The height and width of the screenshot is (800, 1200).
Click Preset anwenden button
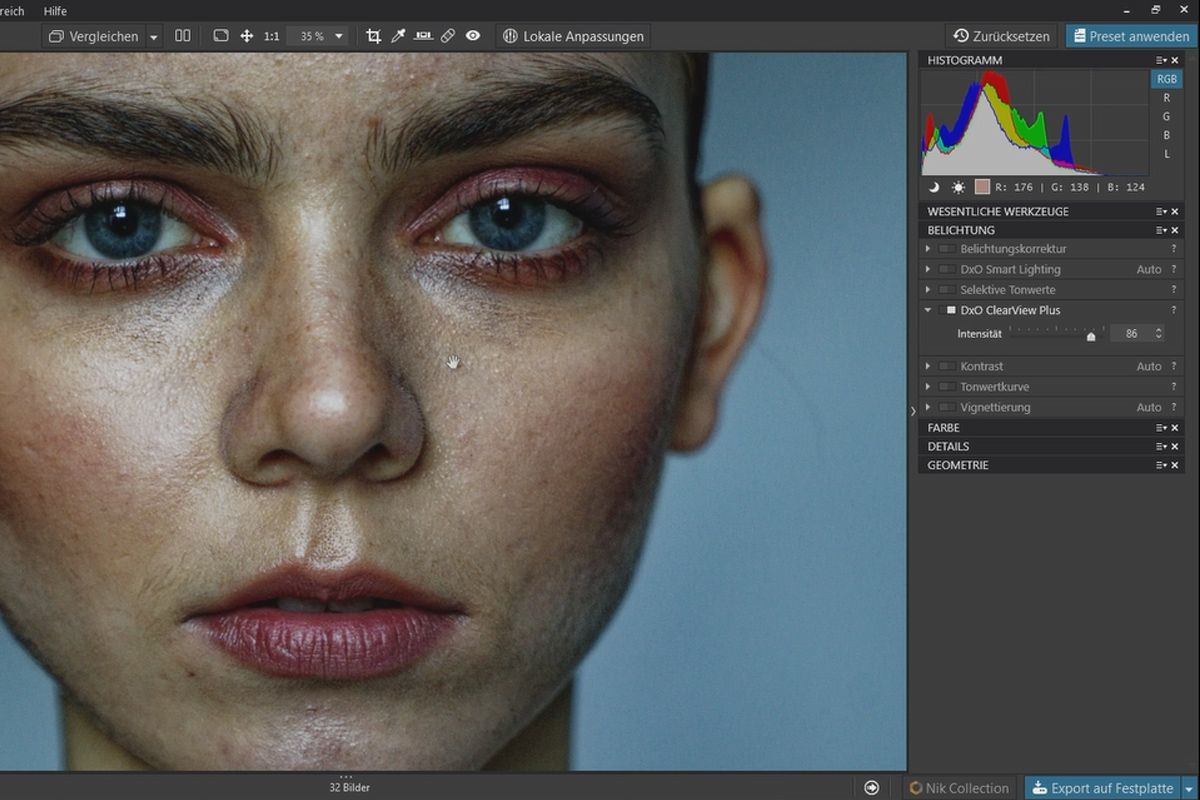[x=1132, y=36]
